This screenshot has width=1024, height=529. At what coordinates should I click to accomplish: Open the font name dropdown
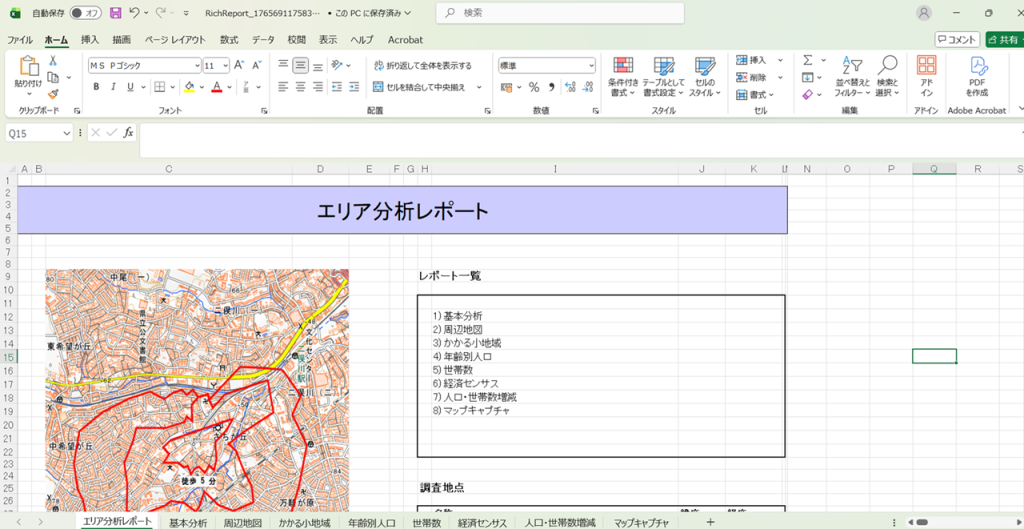pos(197,65)
